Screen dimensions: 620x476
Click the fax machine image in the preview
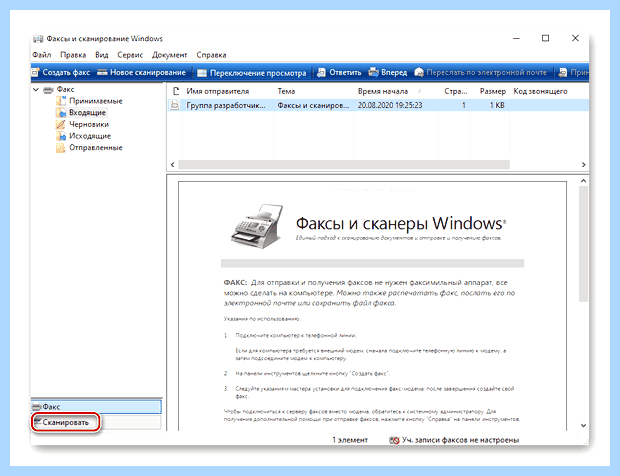pyautogui.click(x=257, y=227)
